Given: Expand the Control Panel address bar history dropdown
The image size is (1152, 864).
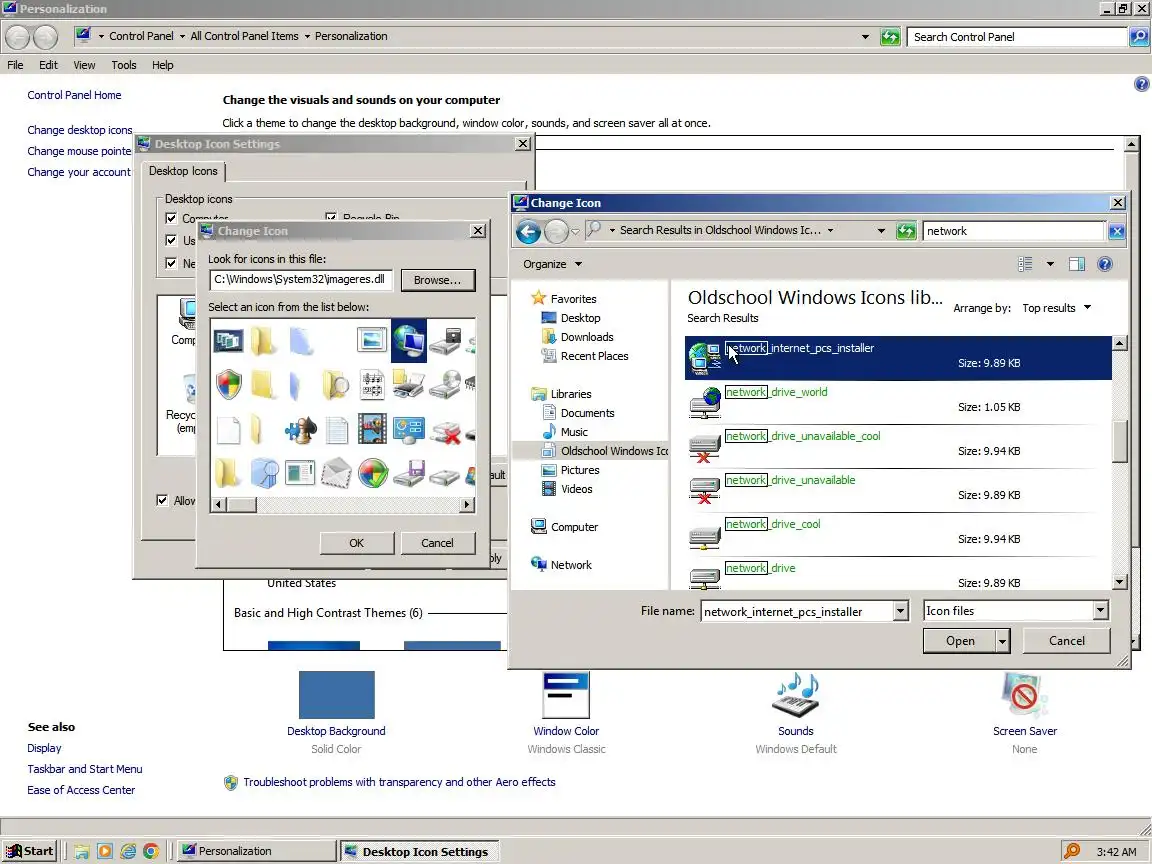Looking at the screenshot, I should (865, 37).
